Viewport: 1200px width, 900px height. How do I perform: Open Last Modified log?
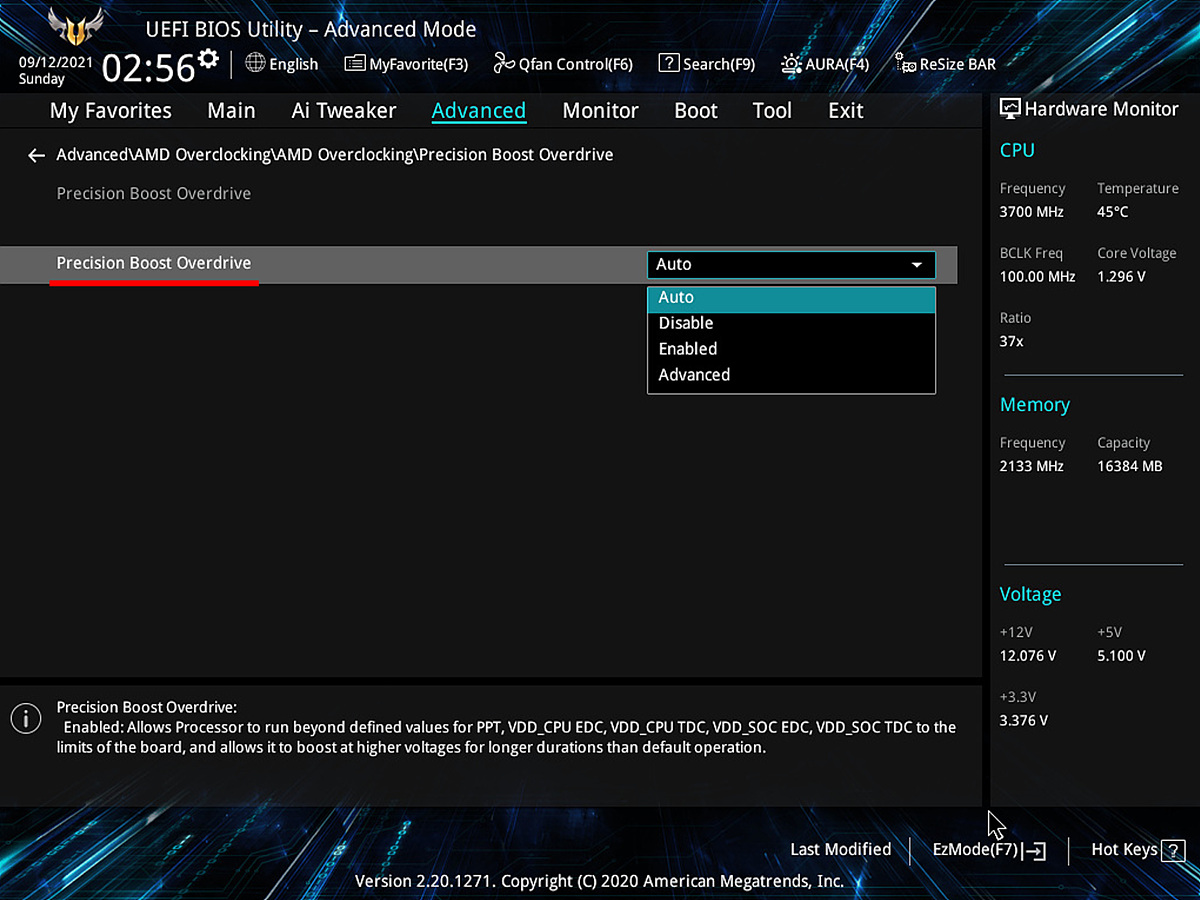[x=840, y=849]
